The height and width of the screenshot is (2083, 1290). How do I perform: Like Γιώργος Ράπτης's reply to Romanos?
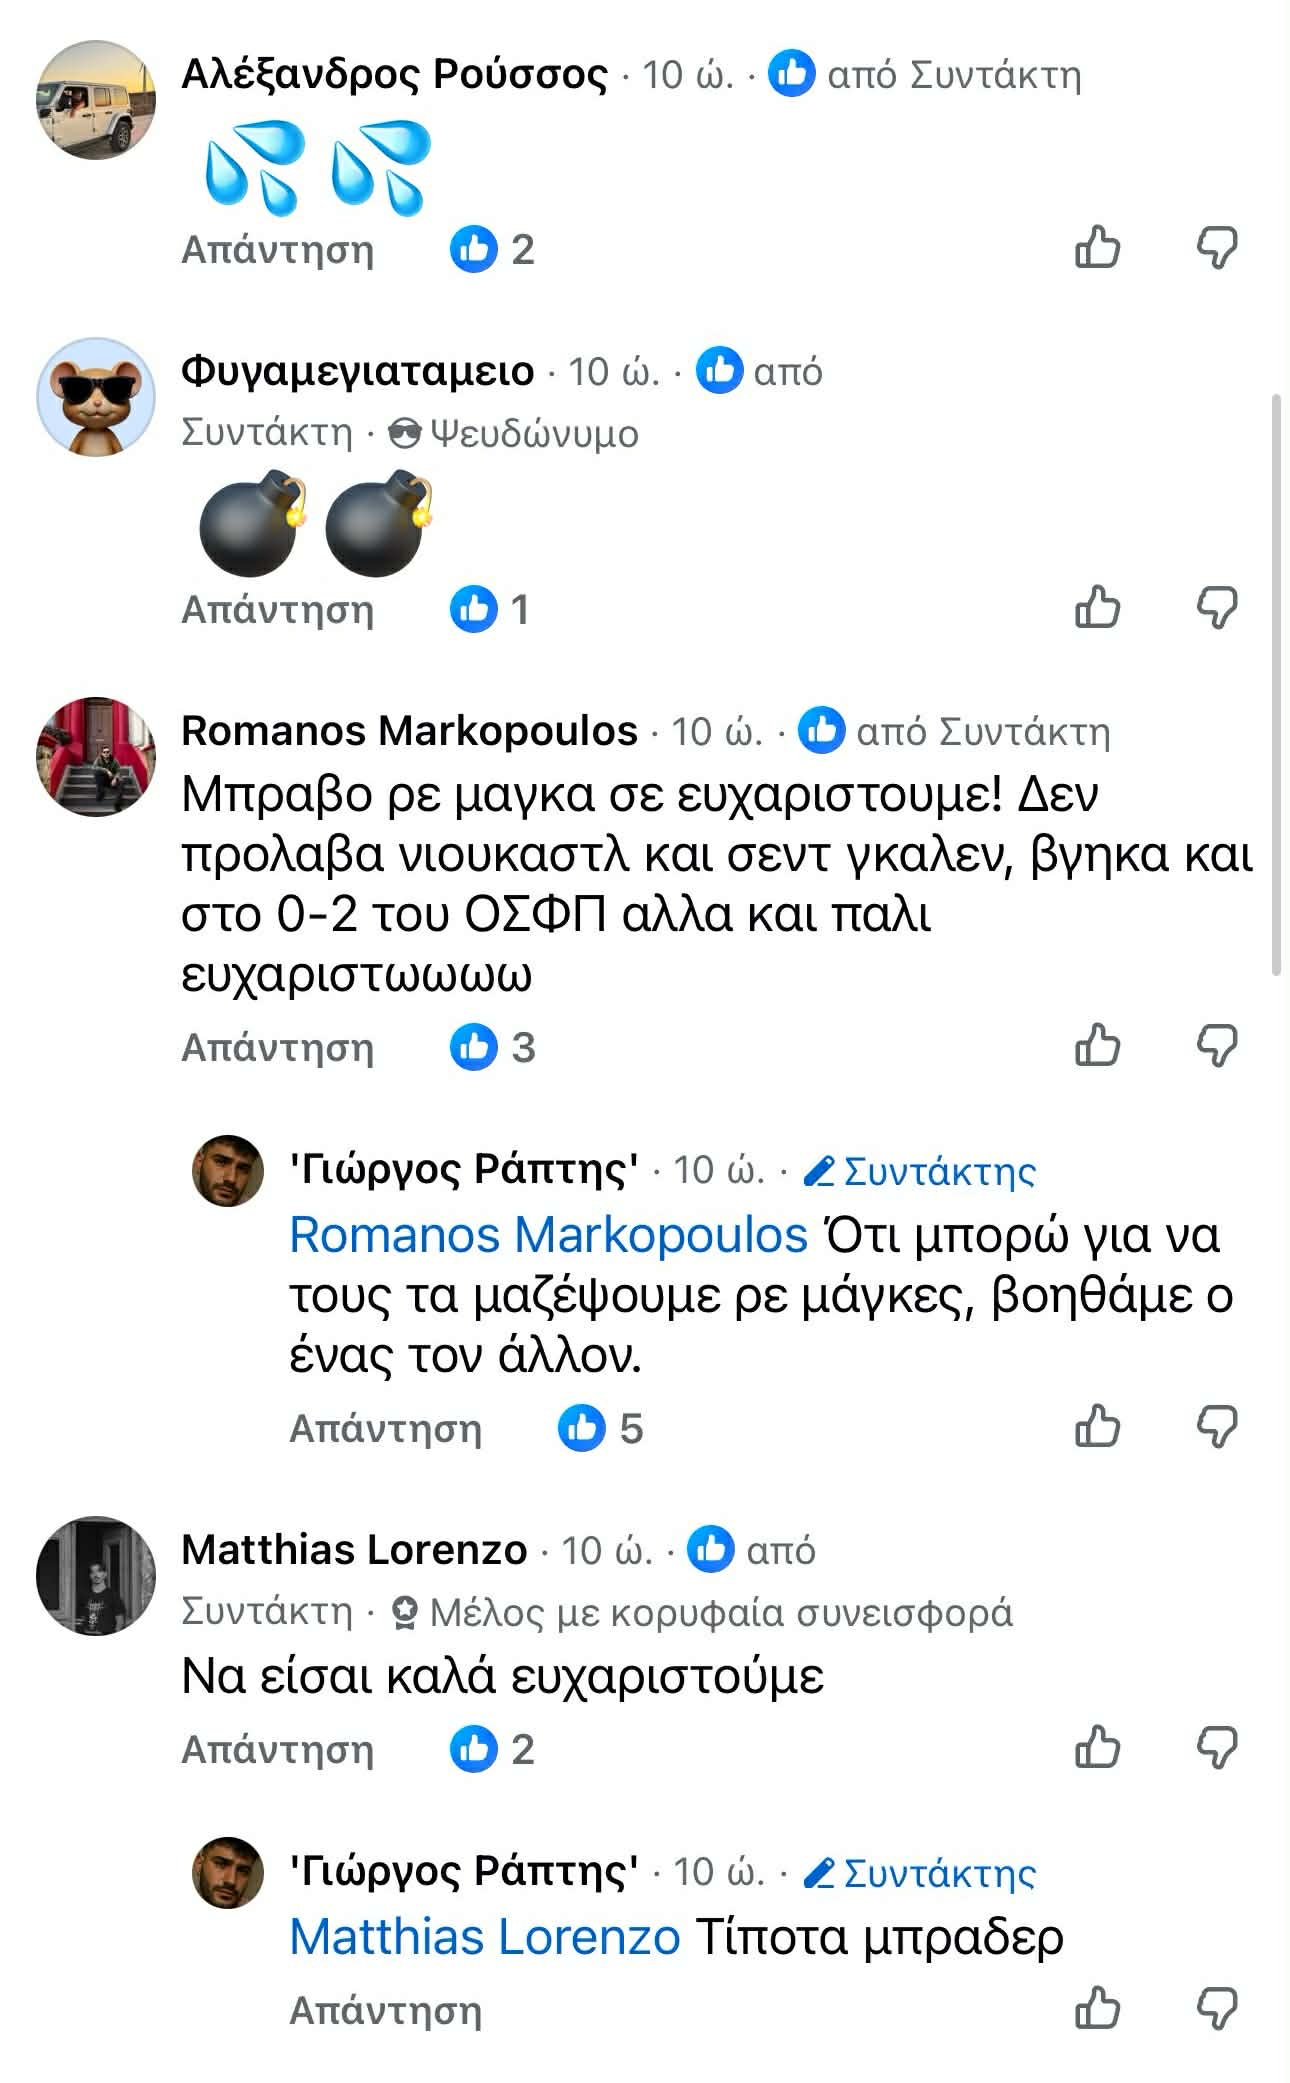tap(1097, 1426)
